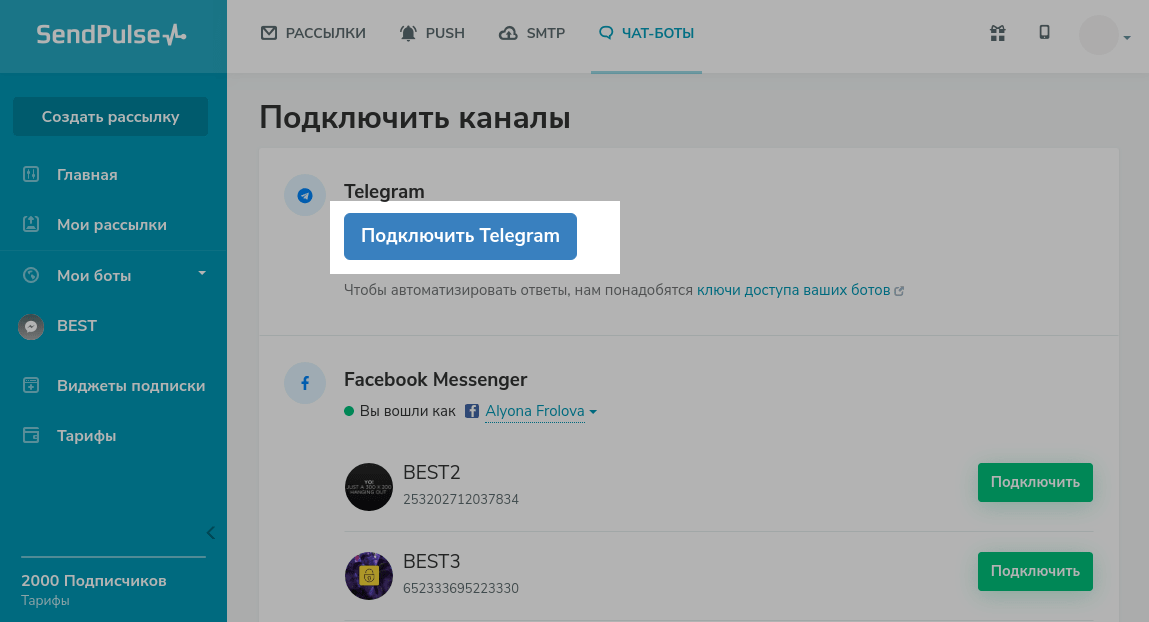
Task: Switch to the ЧАТ-БОТЫ tab
Action: 646,33
